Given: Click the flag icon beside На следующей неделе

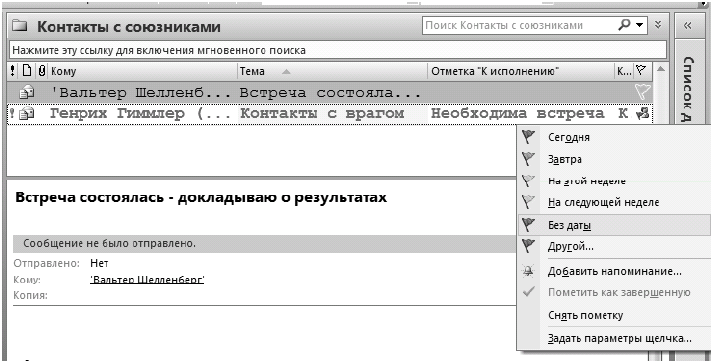Looking at the screenshot, I should pyautogui.click(x=528, y=202).
